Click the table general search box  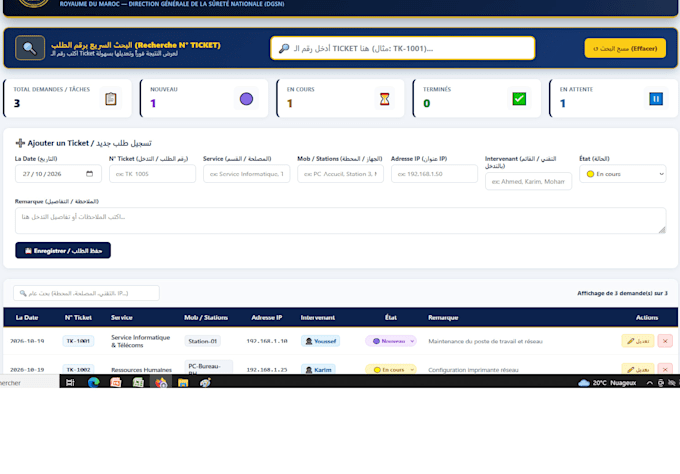coord(86,293)
